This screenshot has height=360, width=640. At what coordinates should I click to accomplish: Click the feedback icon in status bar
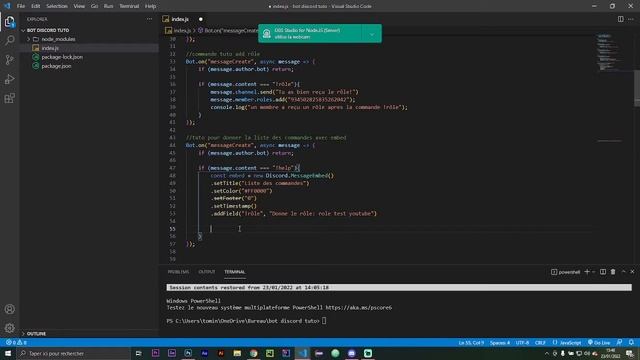point(620,342)
